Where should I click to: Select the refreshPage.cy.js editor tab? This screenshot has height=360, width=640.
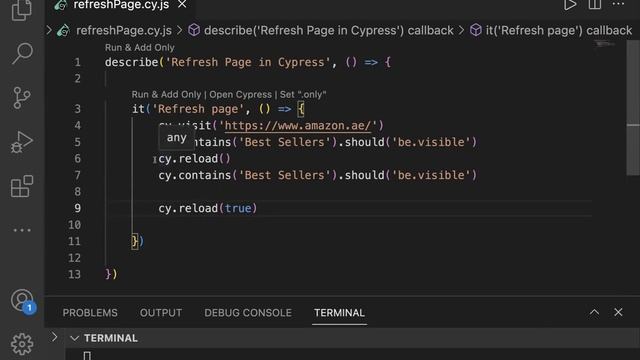[x=120, y=5]
